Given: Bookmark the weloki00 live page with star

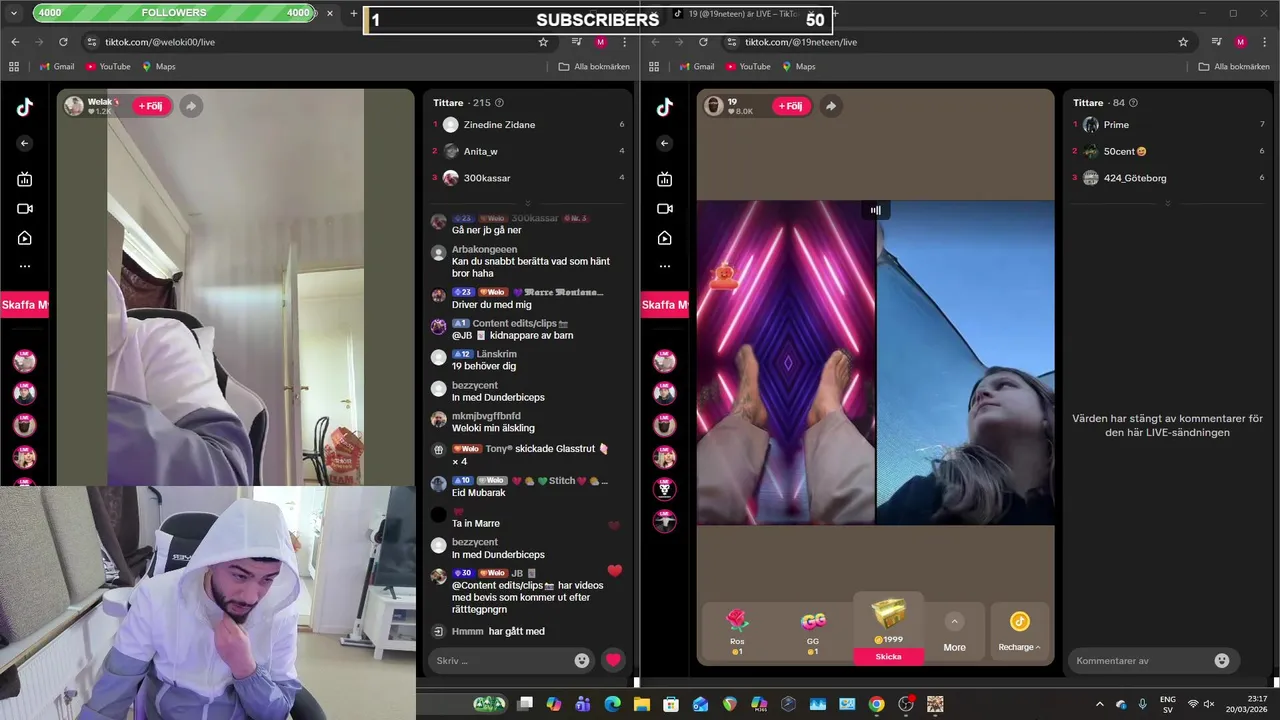Looking at the screenshot, I should tap(543, 42).
